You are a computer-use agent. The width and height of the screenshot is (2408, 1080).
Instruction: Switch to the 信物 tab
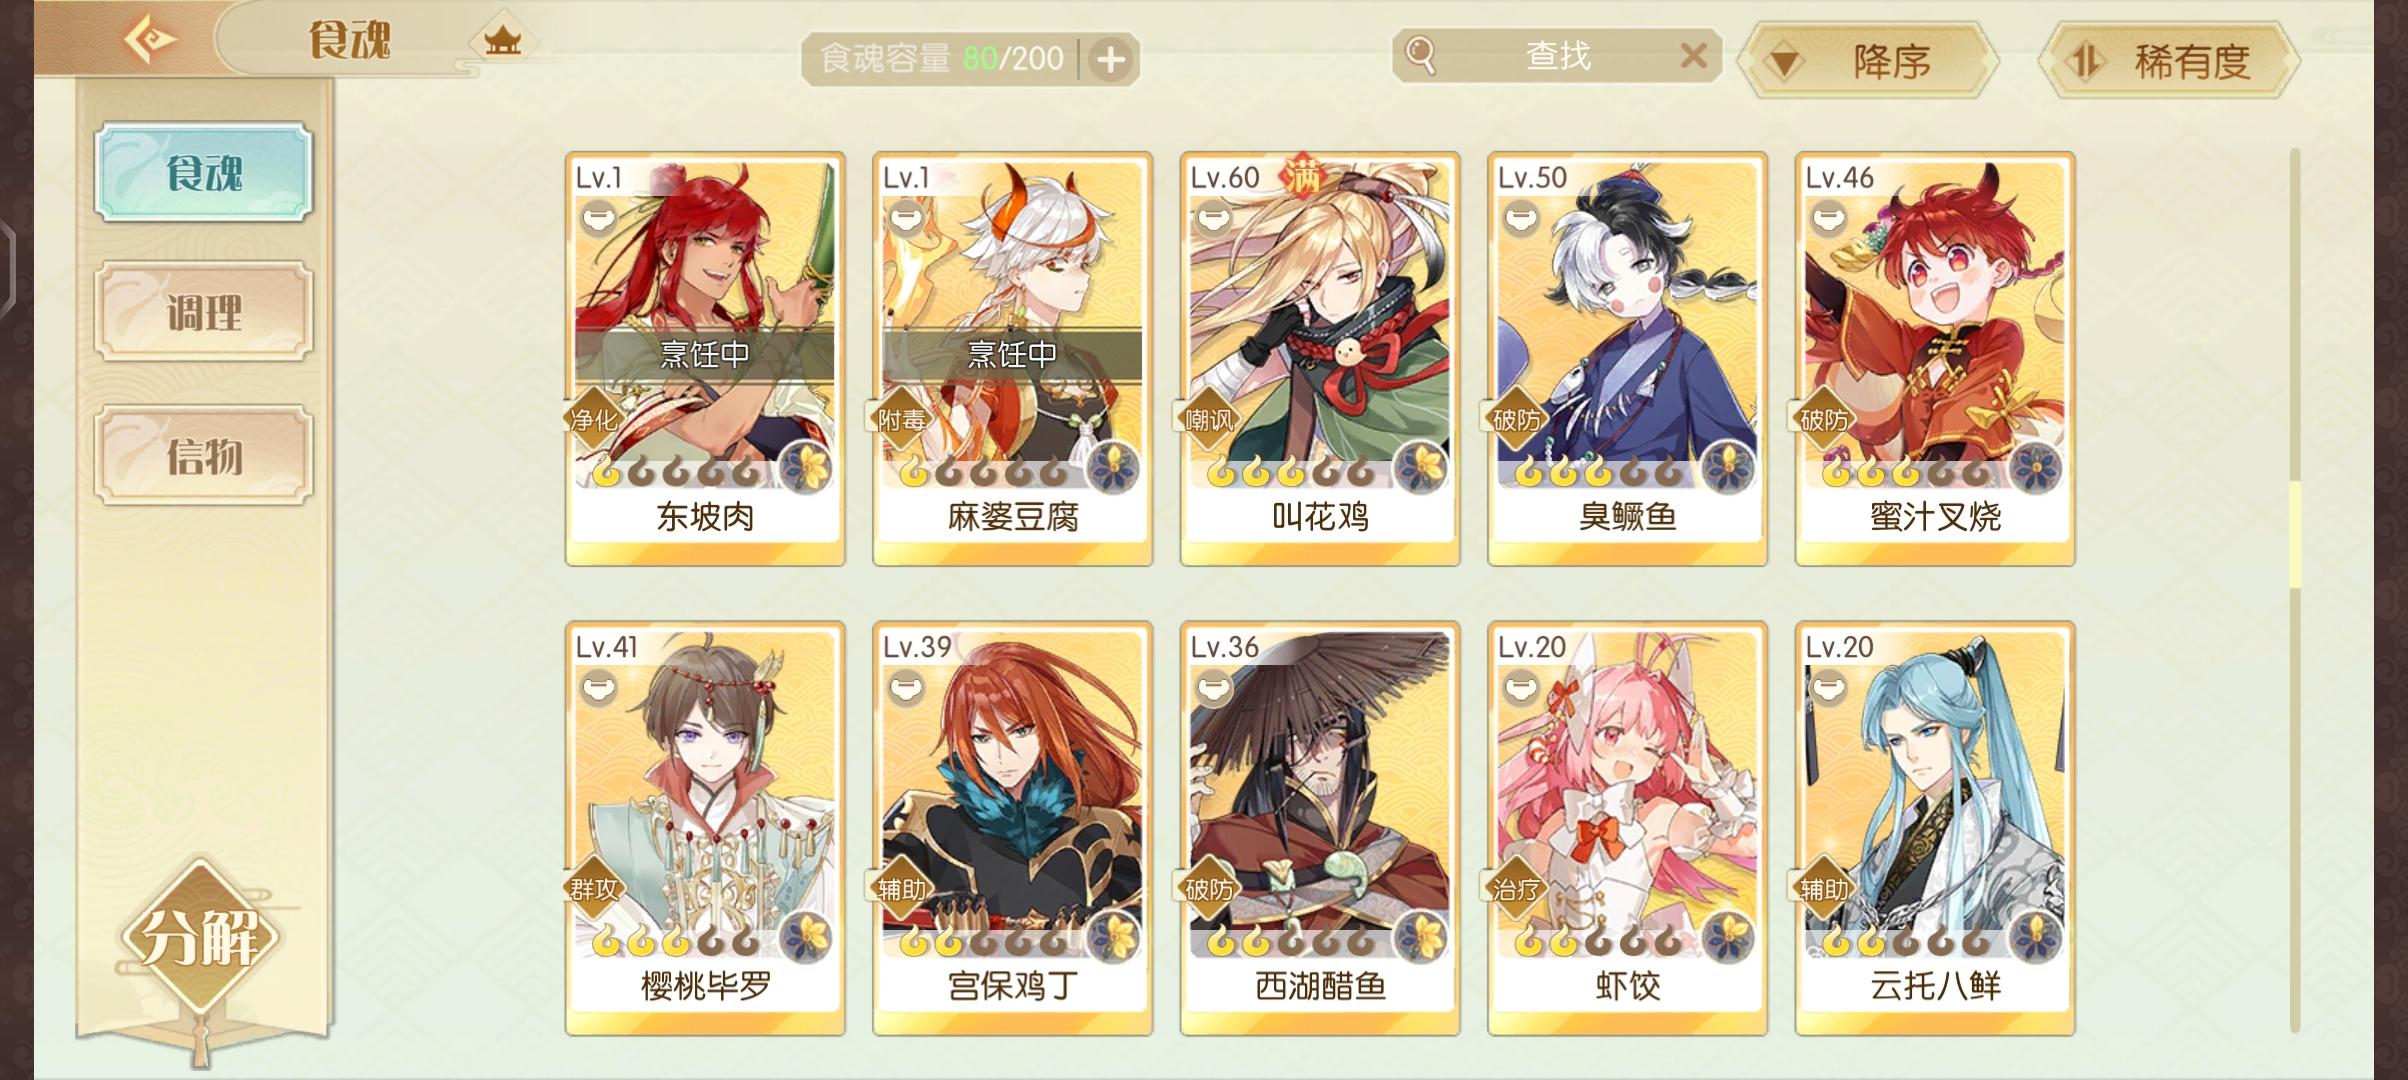[x=204, y=456]
